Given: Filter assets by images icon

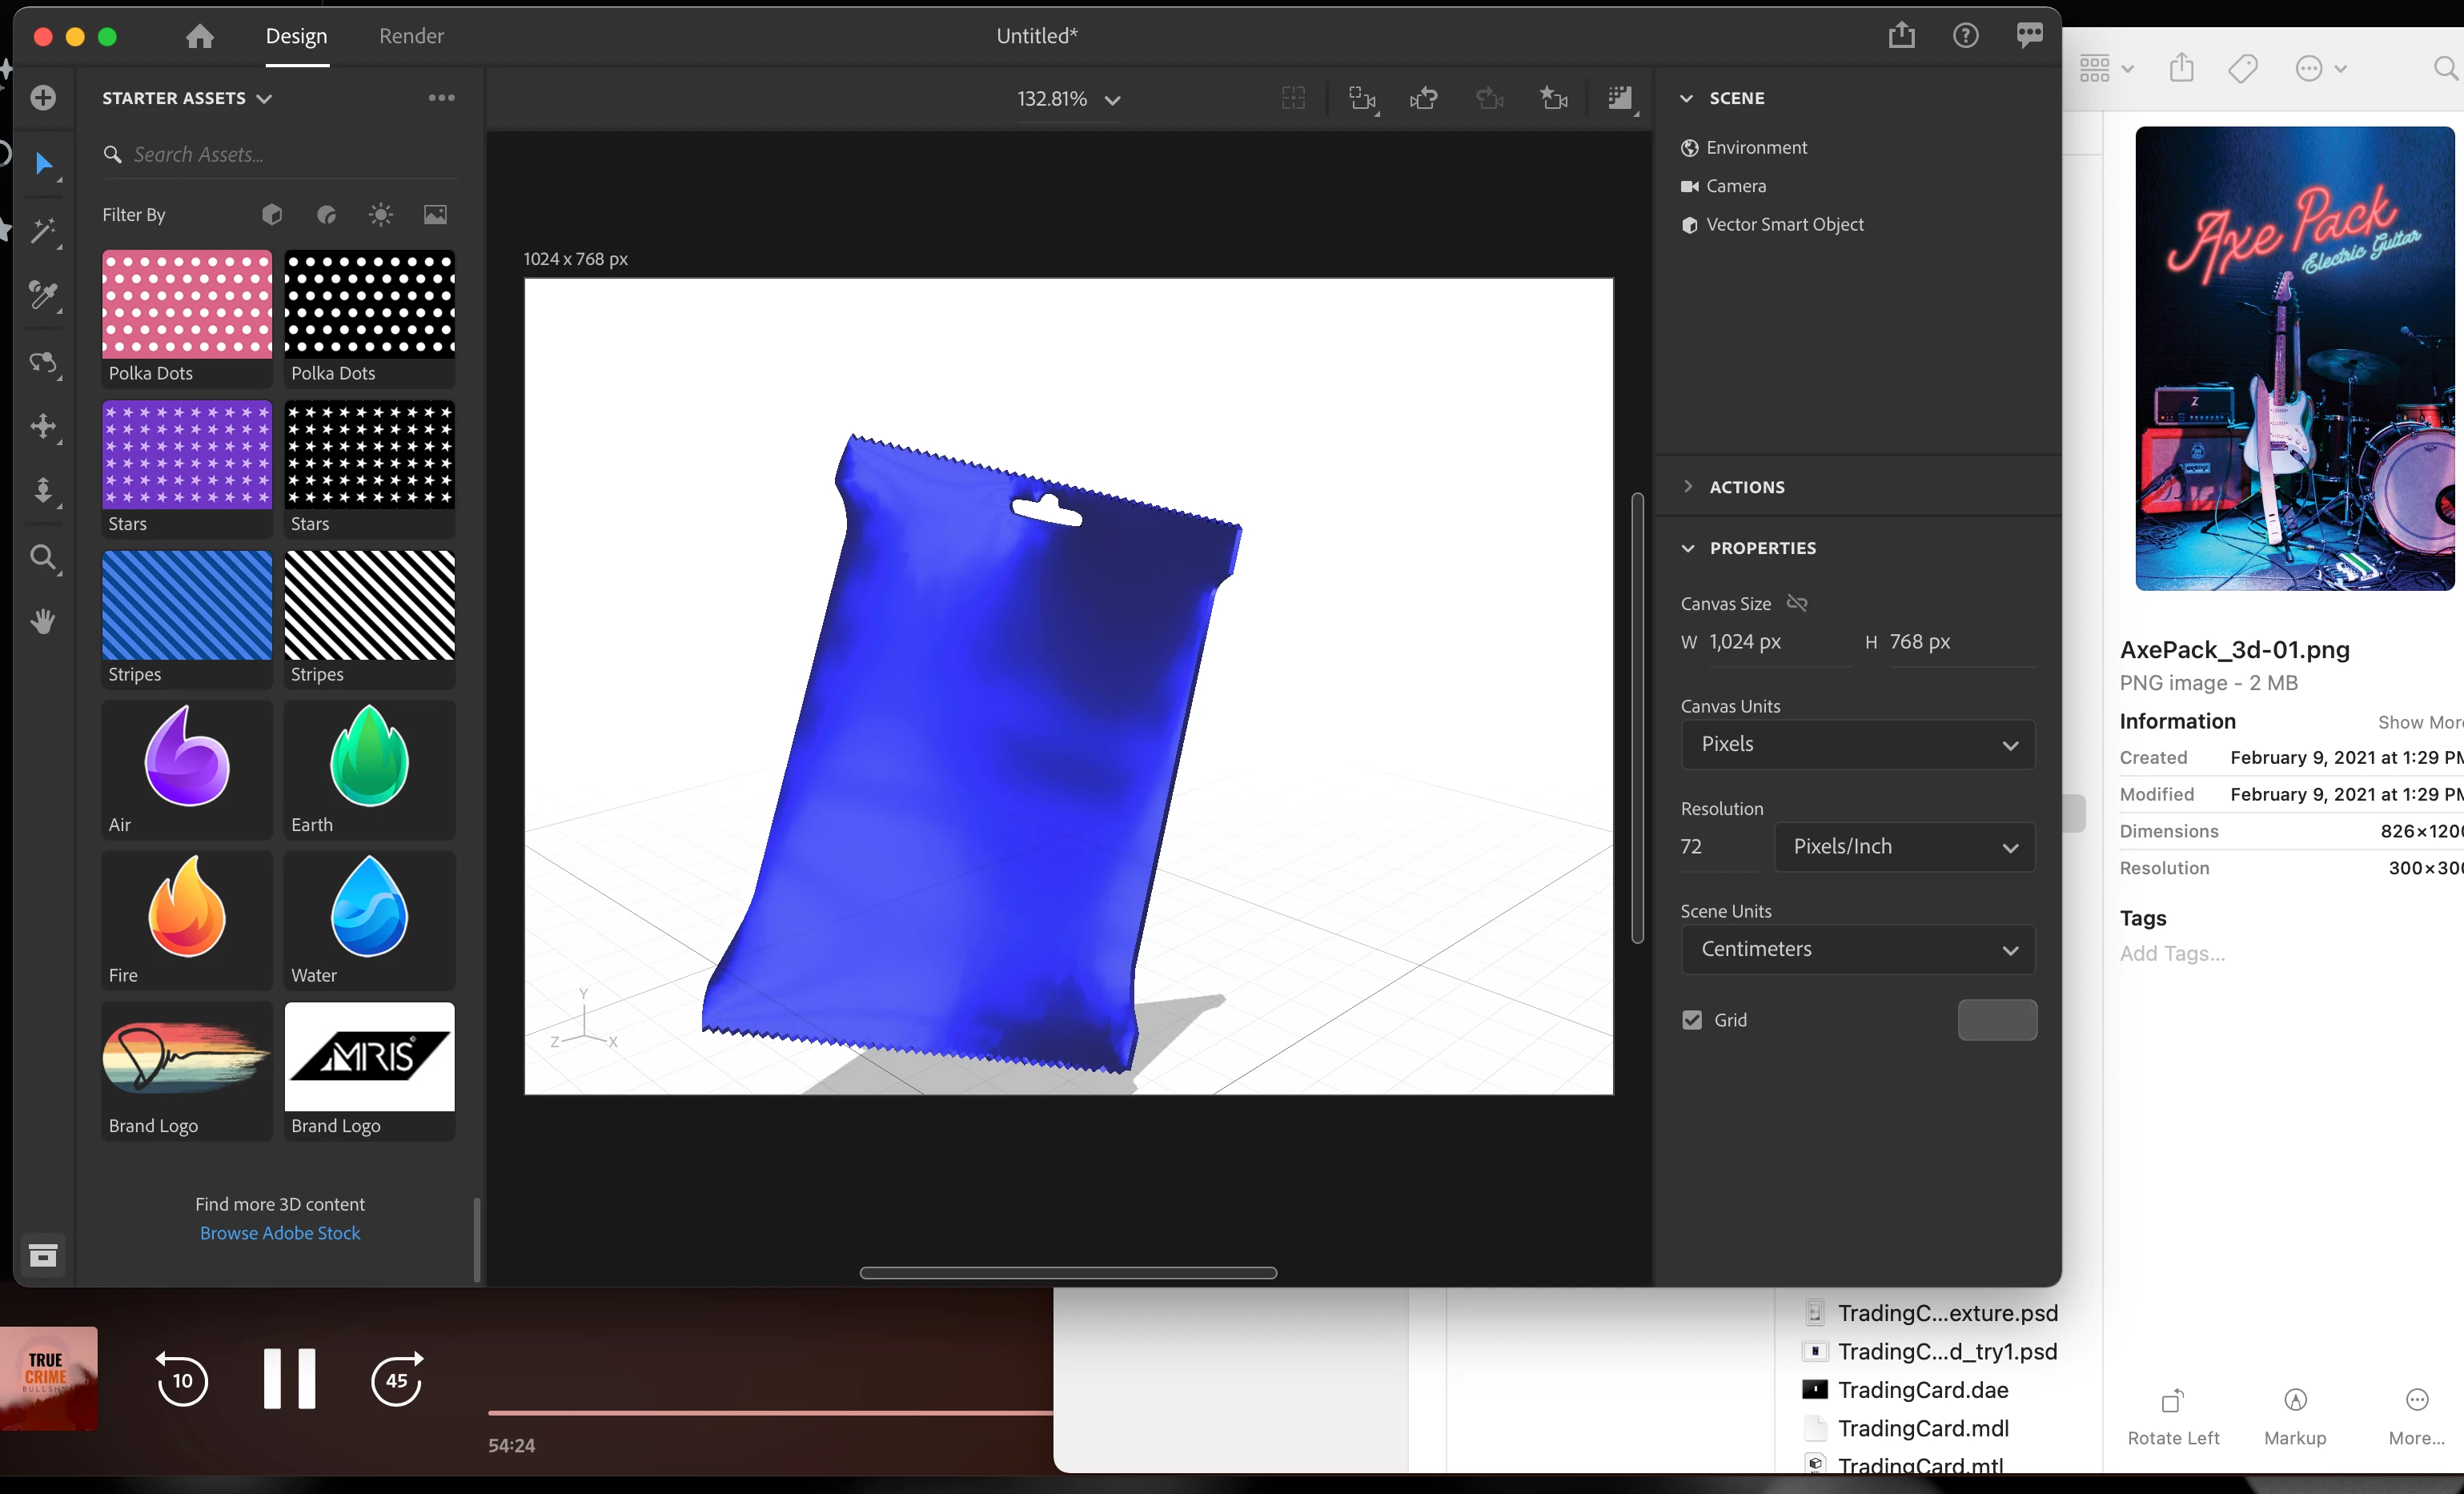Looking at the screenshot, I should coord(435,214).
